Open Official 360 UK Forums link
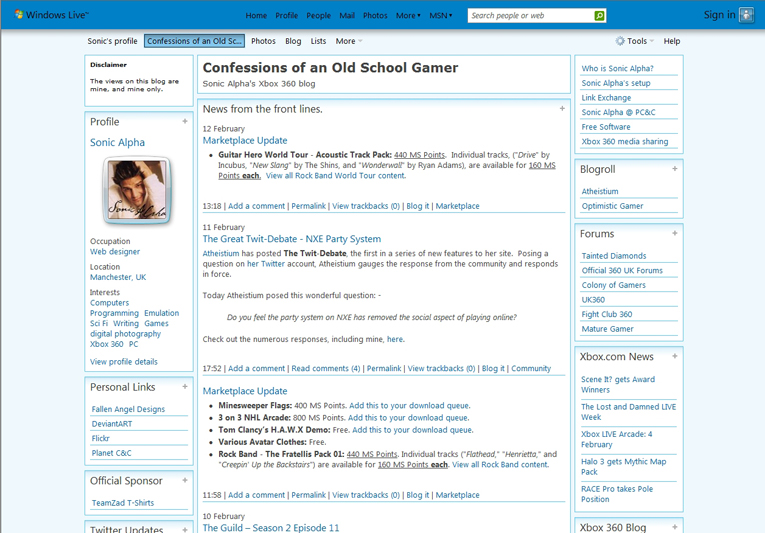The height and width of the screenshot is (533, 765). pyautogui.click(x=622, y=270)
